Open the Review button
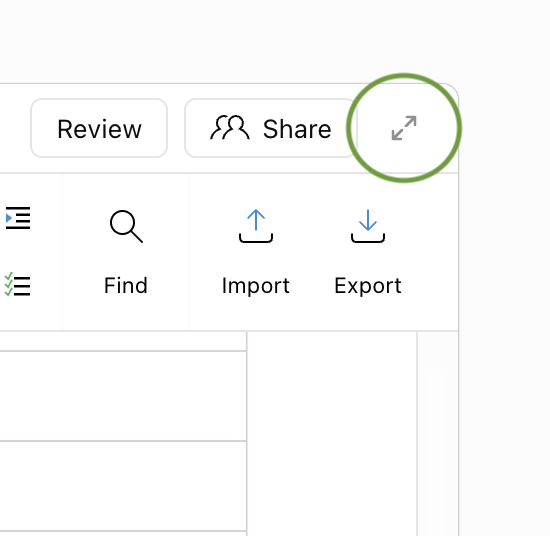The image size is (550, 536). (x=99, y=128)
